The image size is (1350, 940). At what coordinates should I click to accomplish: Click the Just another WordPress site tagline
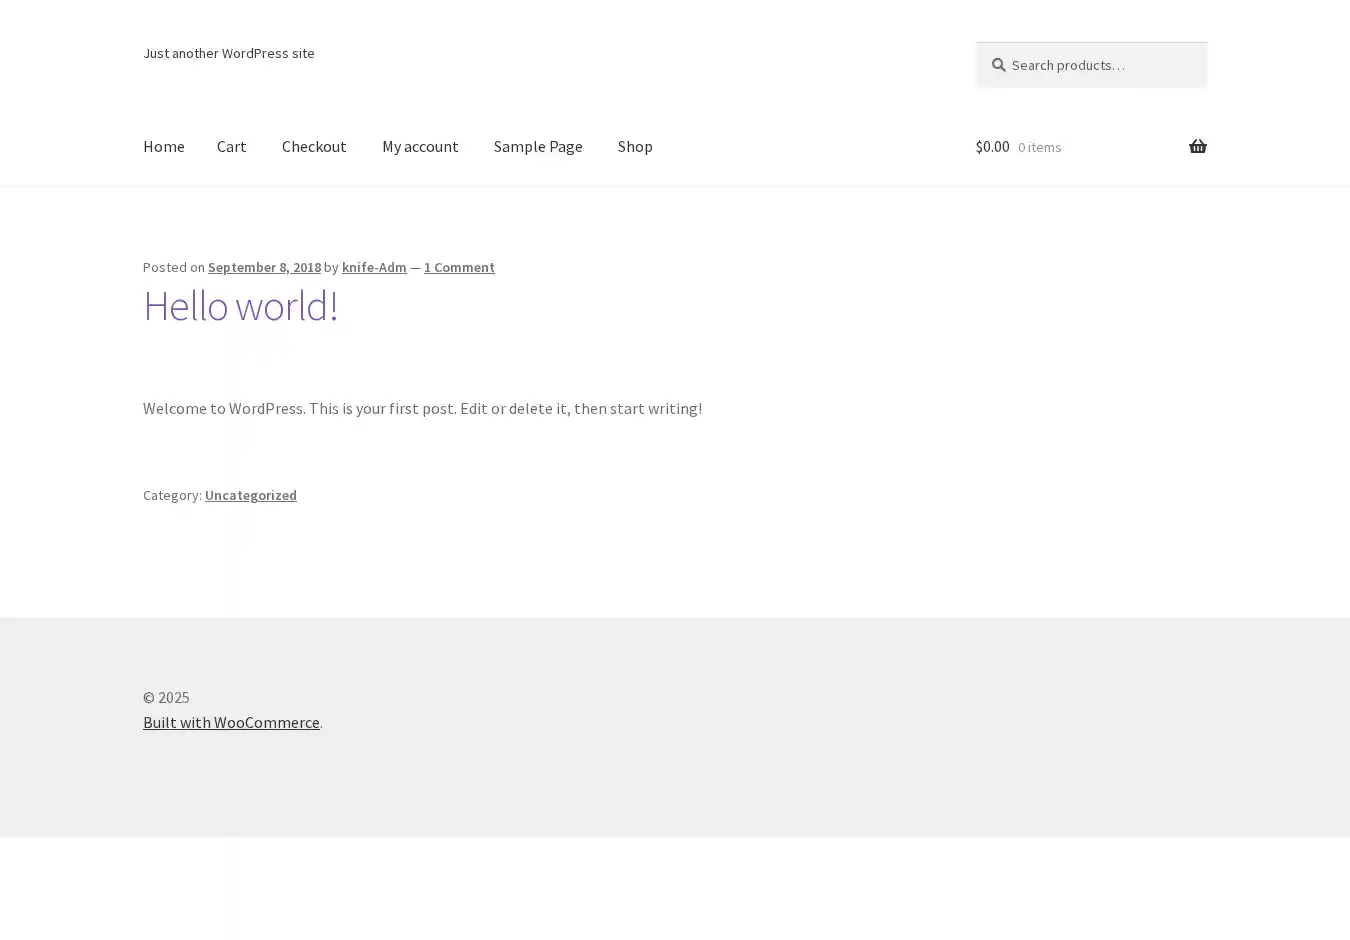click(x=228, y=53)
